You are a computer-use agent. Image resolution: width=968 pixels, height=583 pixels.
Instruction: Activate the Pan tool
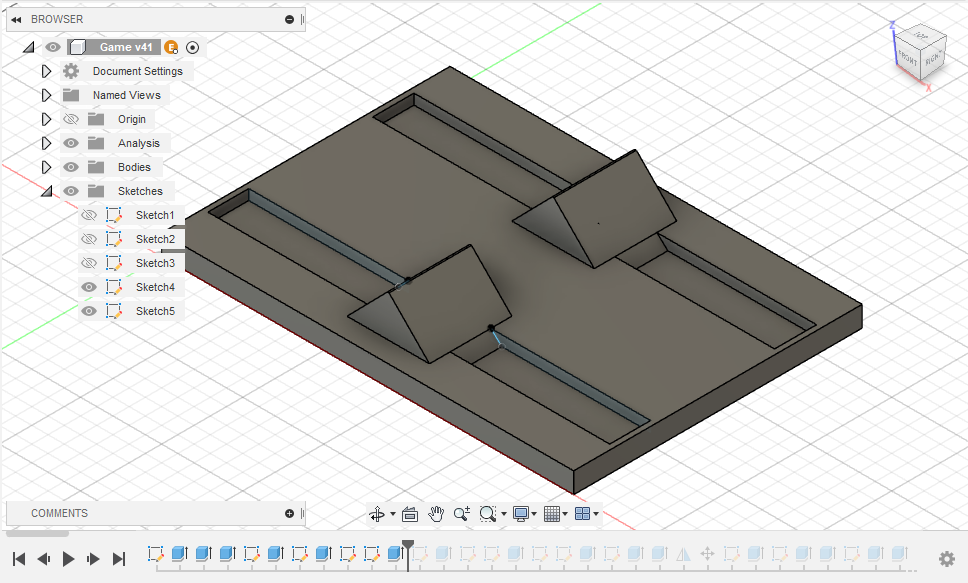click(436, 513)
